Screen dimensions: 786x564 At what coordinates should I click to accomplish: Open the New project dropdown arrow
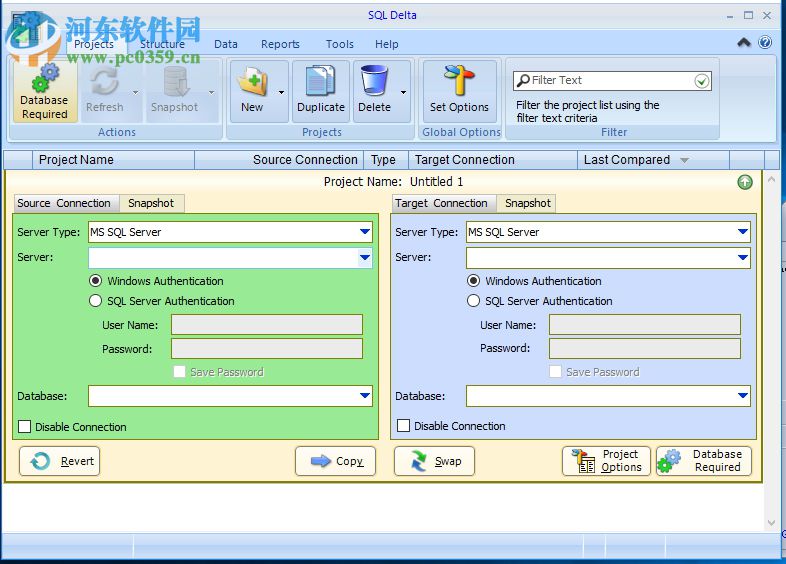click(x=281, y=92)
